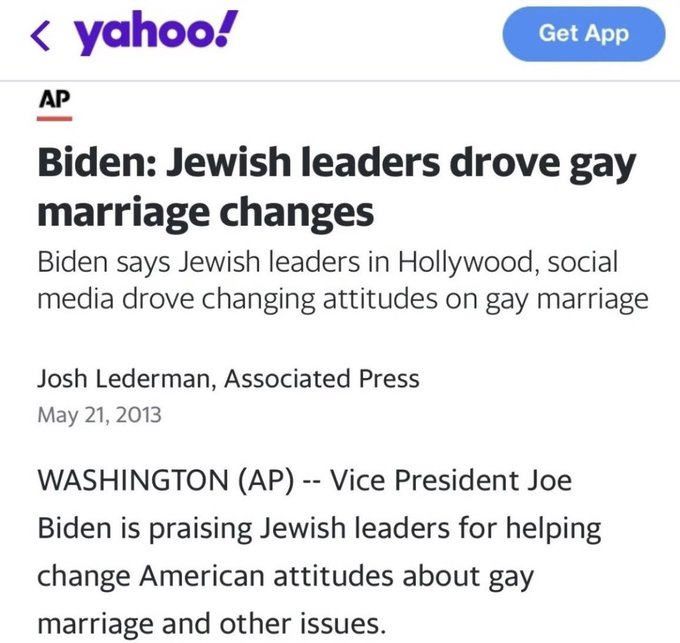Tap the blue Get App button
This screenshot has height=643, width=680.
coord(583,34)
